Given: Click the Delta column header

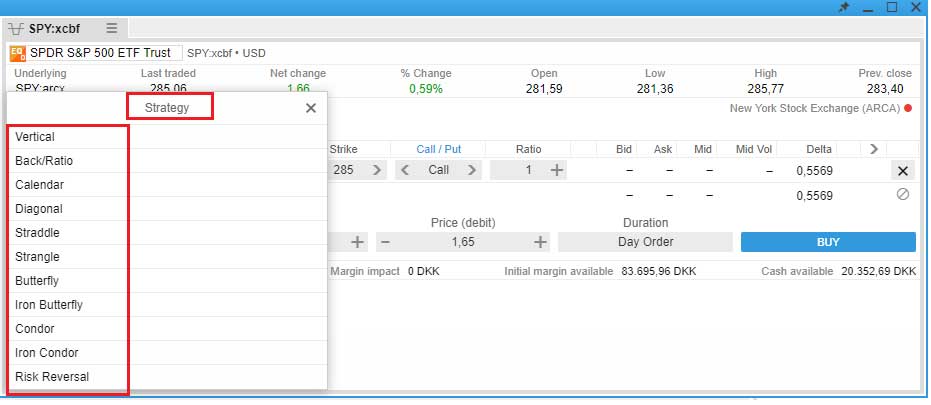Looking at the screenshot, I should pos(819,150).
